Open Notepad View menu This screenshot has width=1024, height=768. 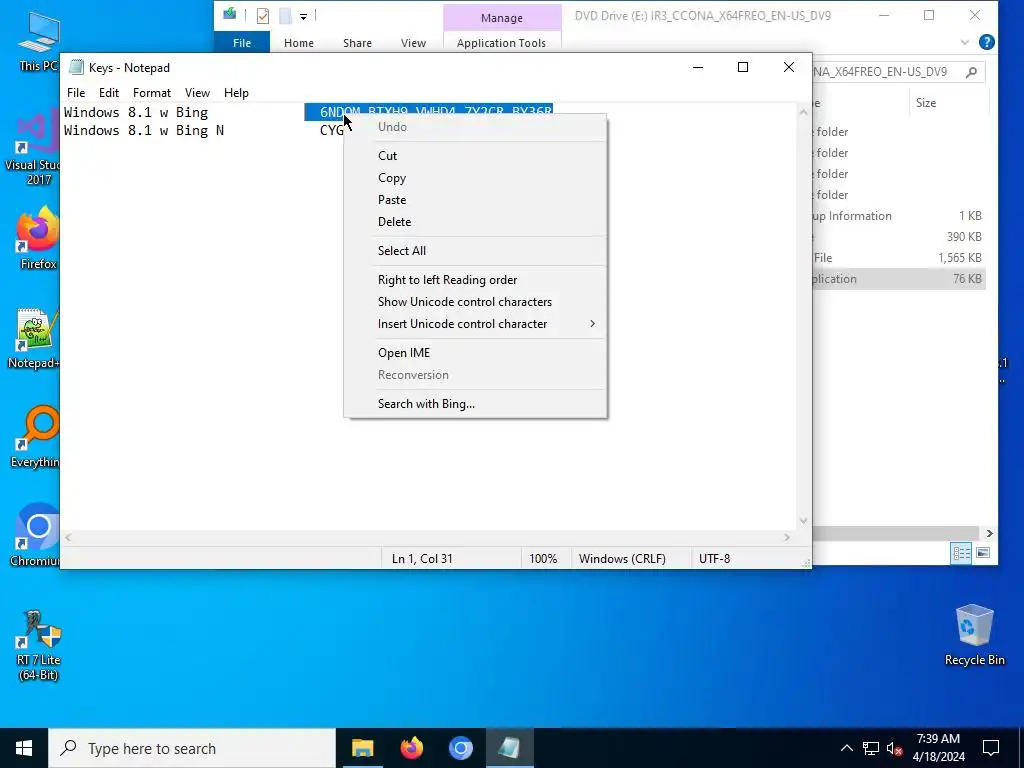[197, 93]
